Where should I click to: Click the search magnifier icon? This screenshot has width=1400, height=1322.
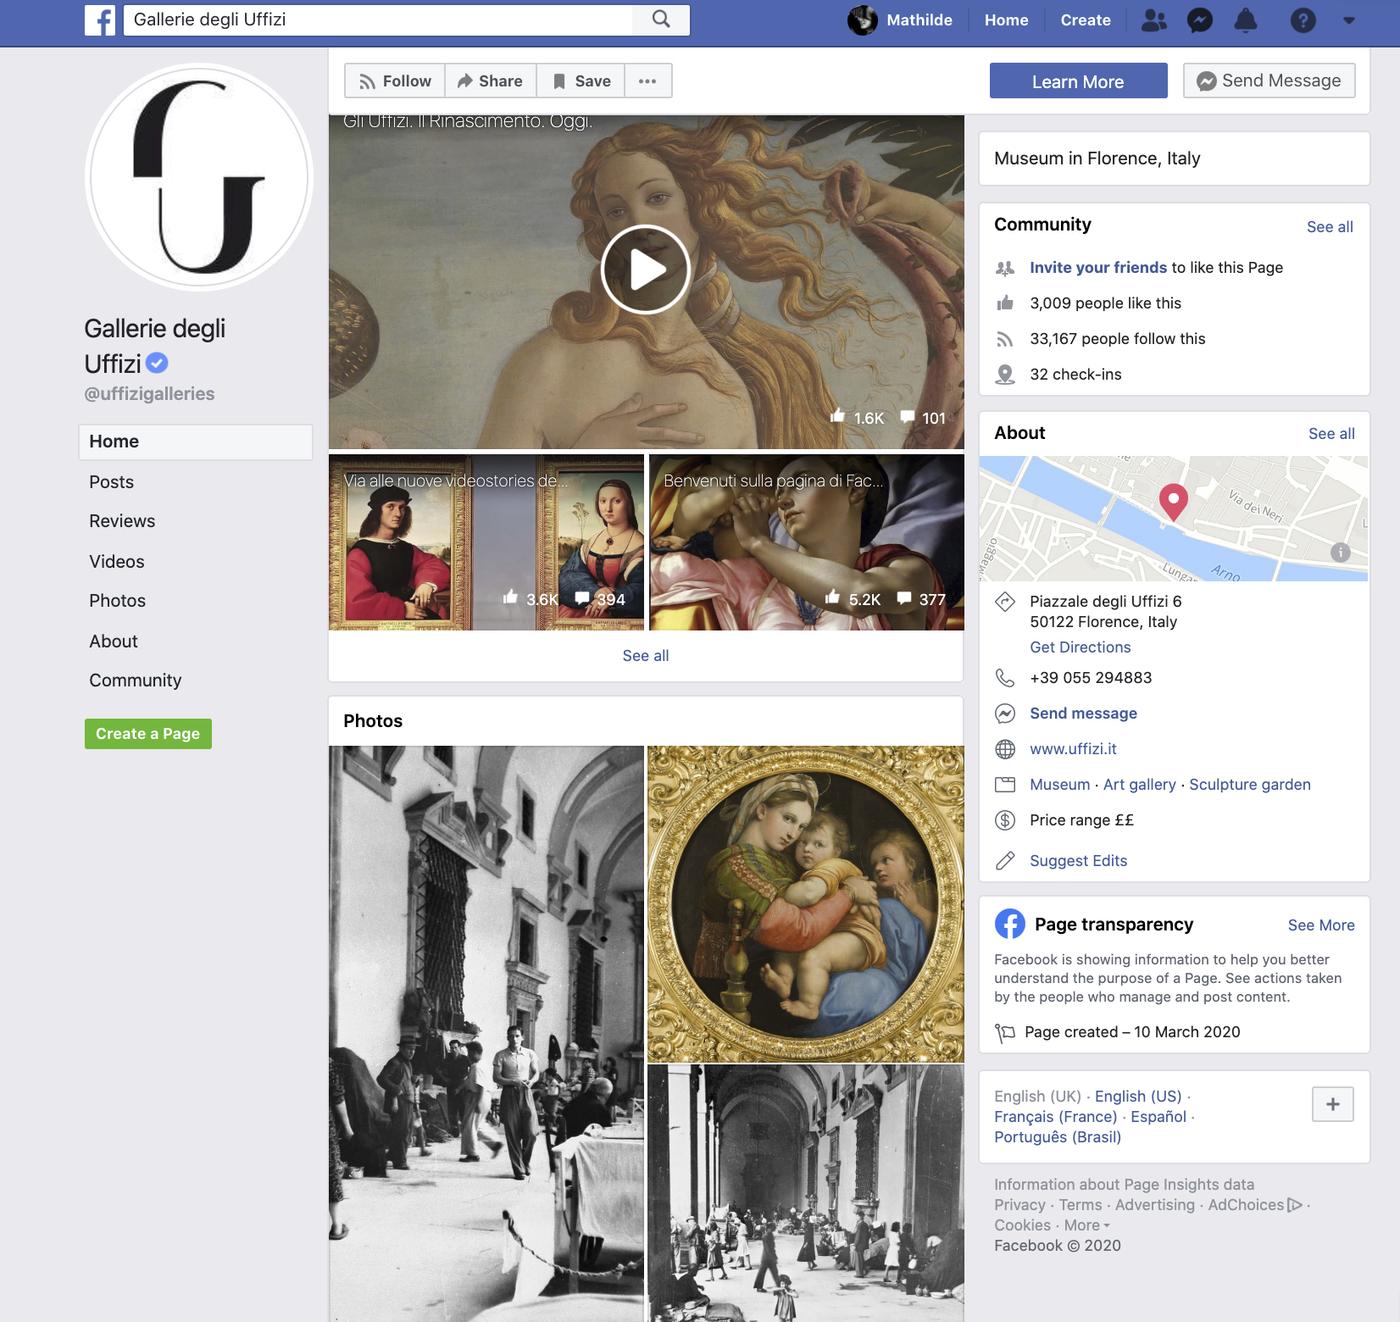point(661,19)
